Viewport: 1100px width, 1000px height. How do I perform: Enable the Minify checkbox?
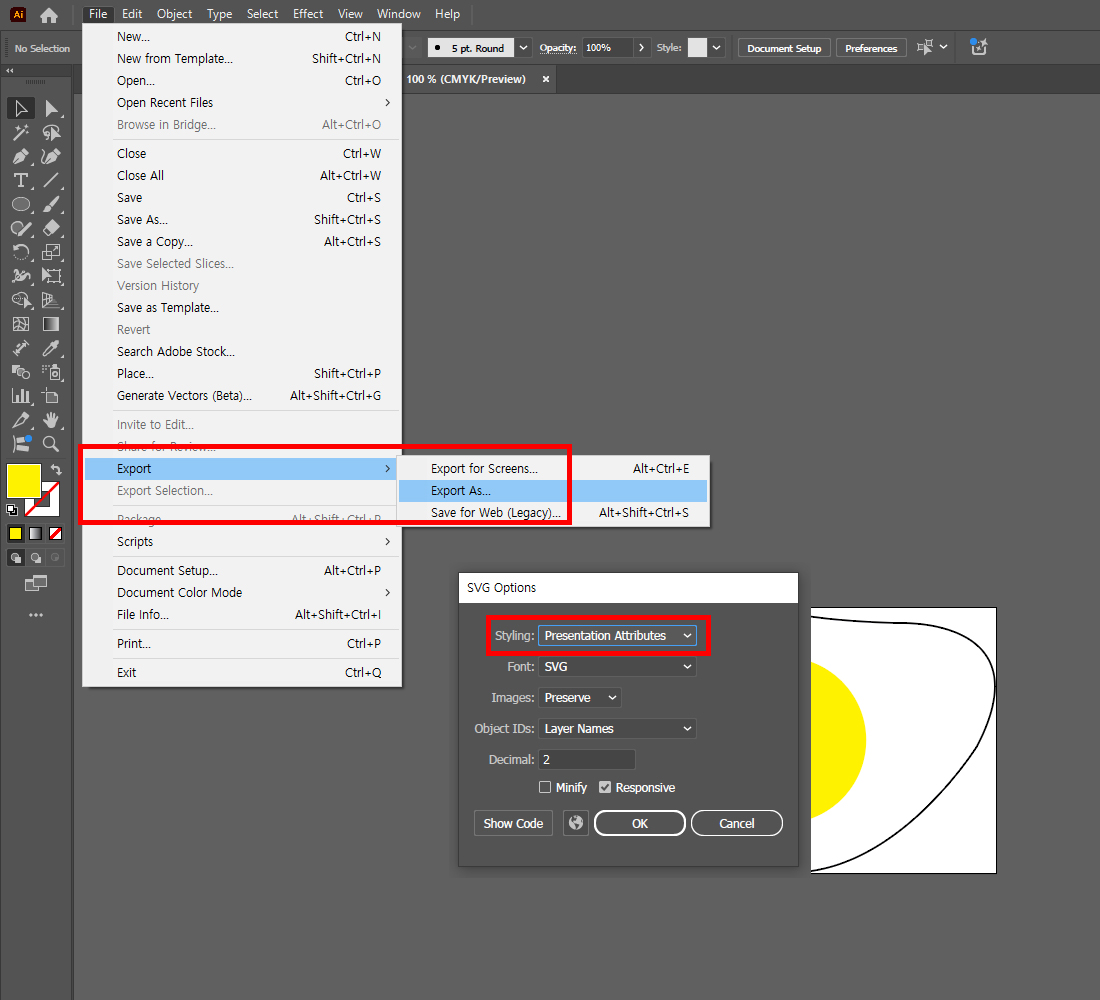[x=544, y=787]
